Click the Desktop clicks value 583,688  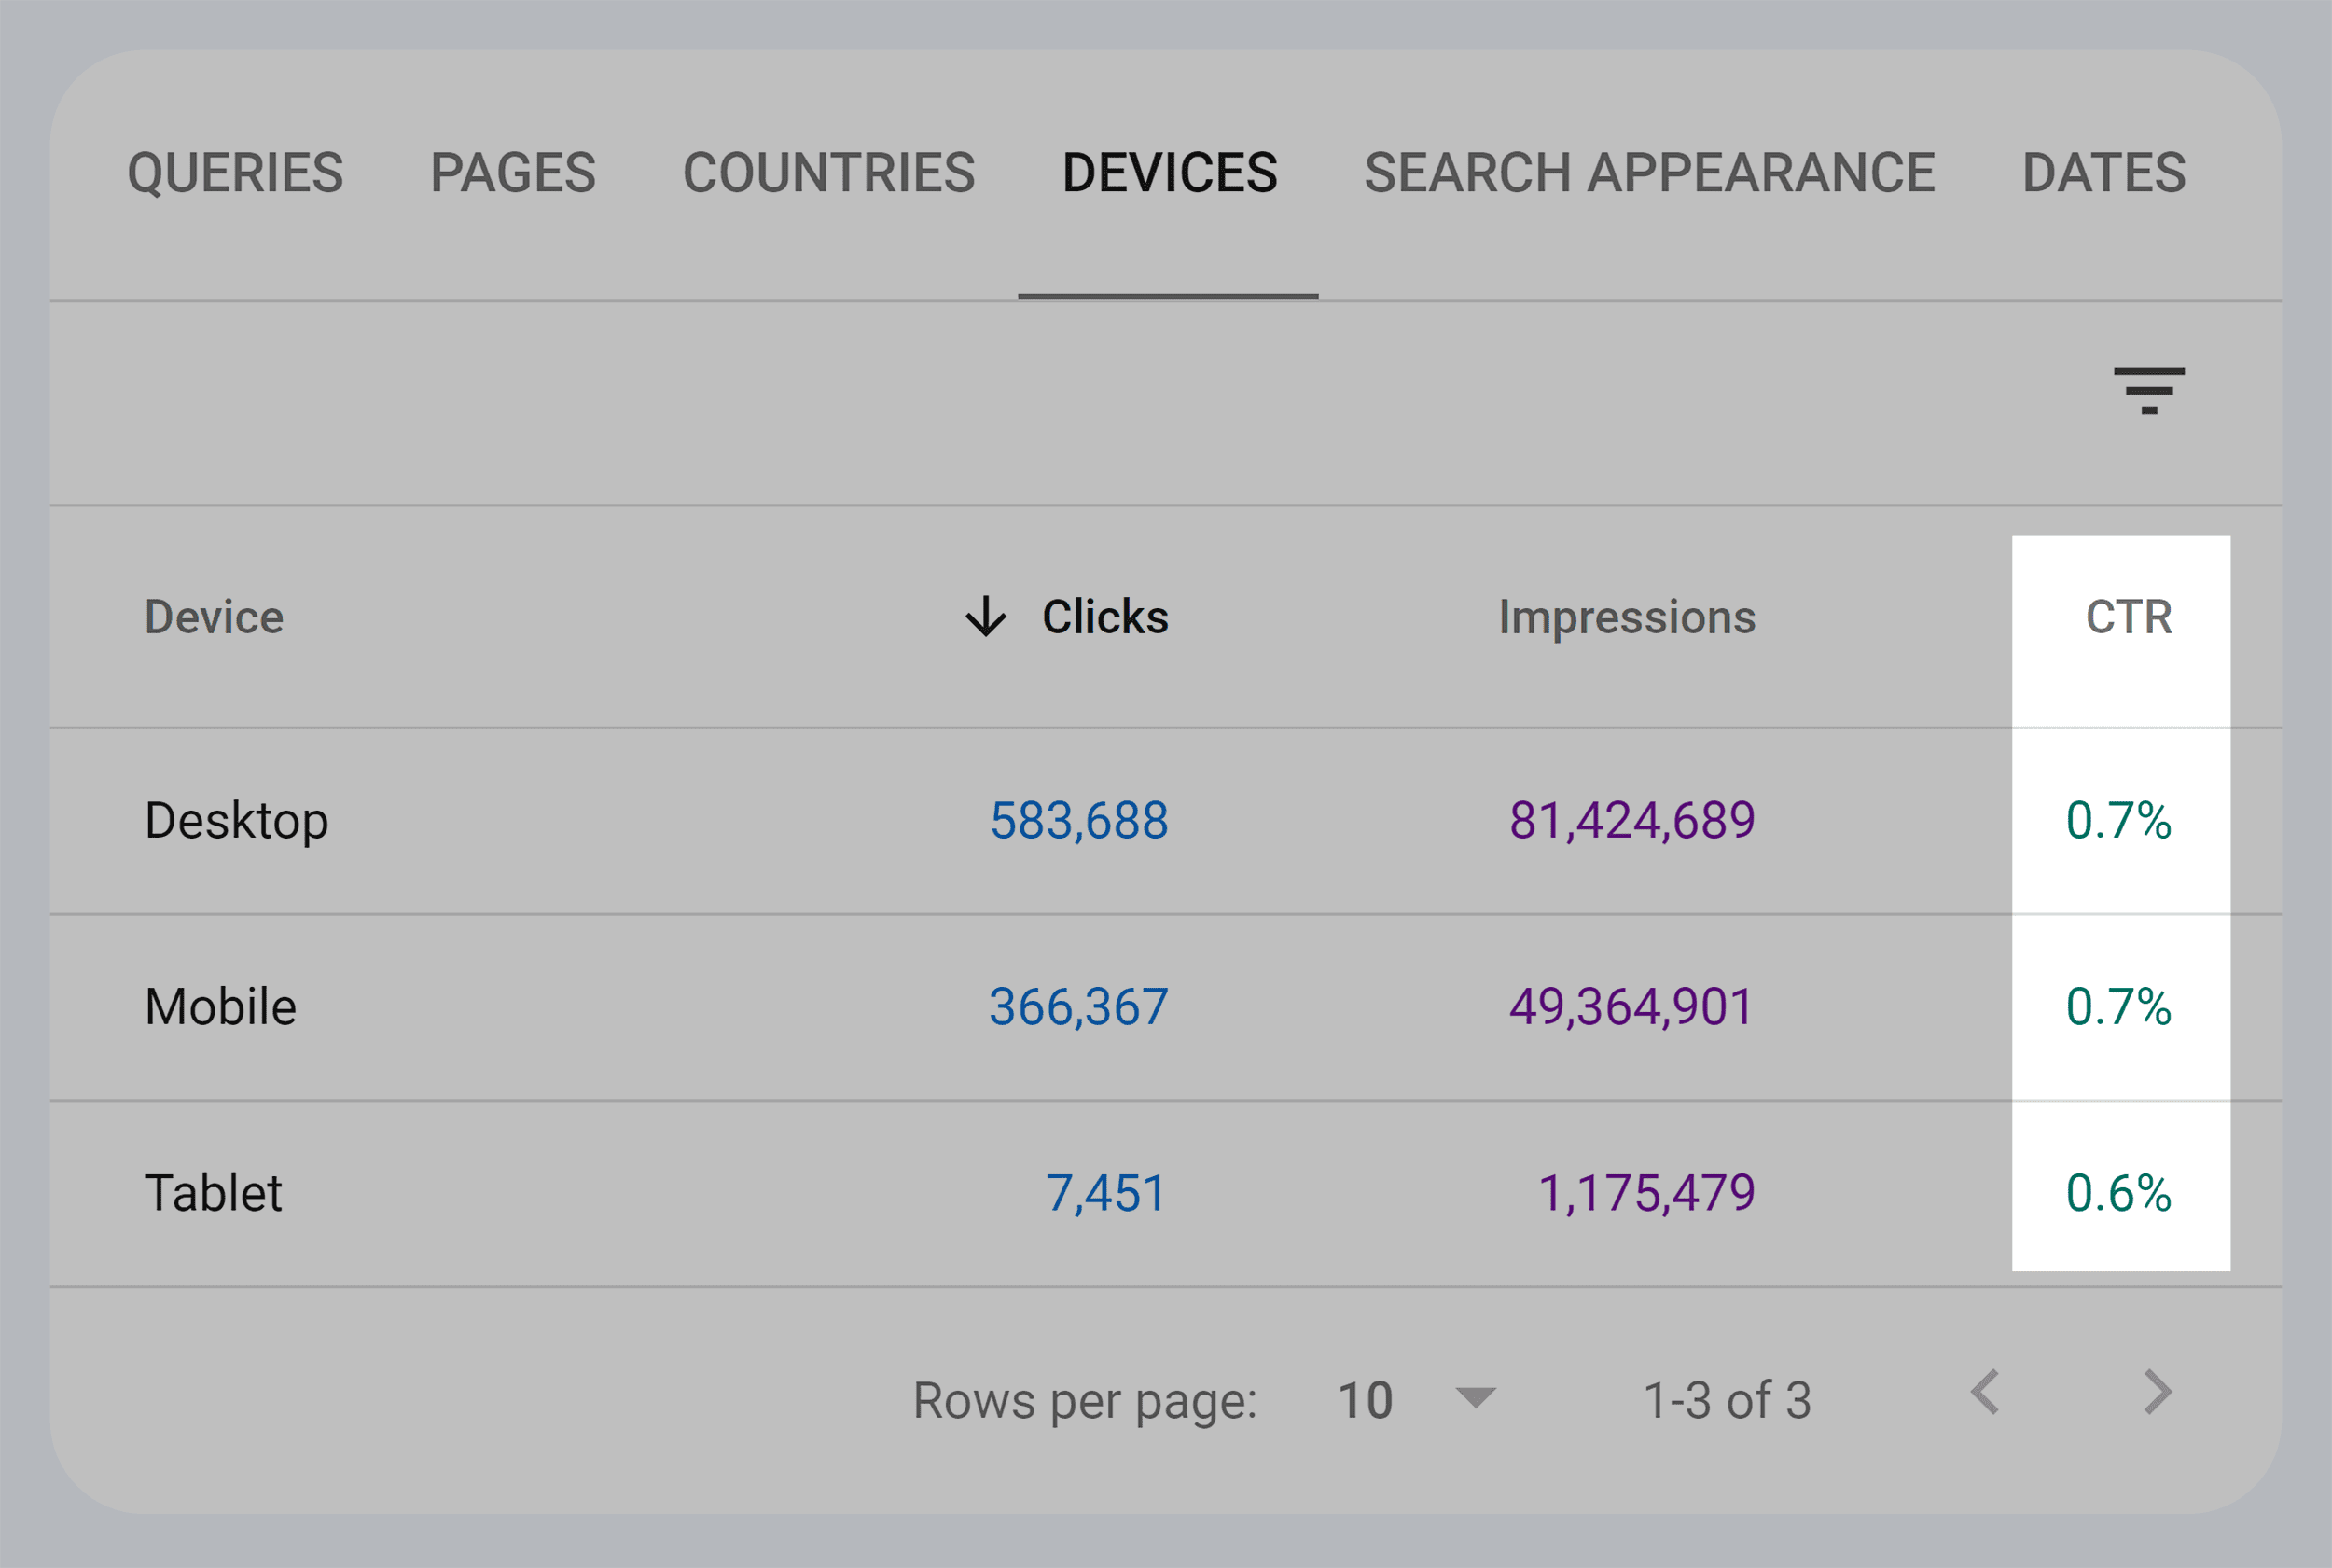click(x=1079, y=820)
